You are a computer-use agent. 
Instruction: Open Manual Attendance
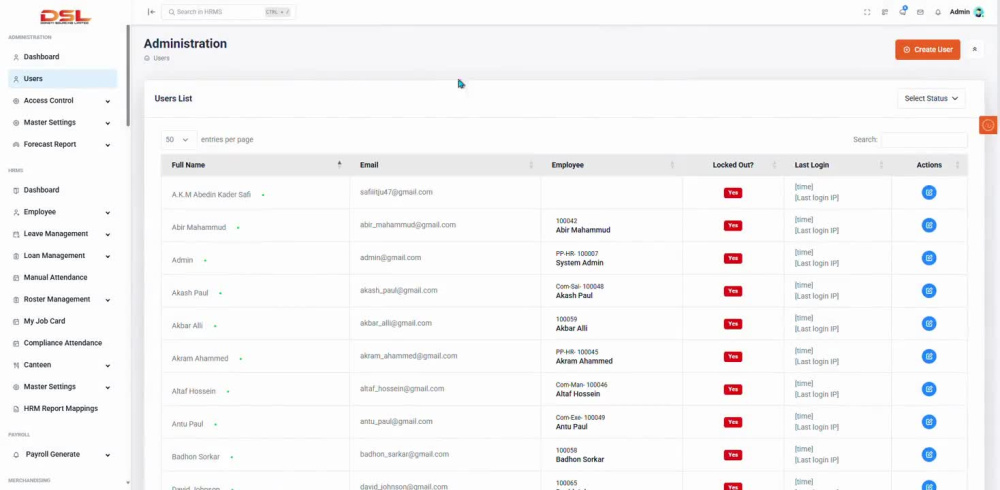[62, 278]
